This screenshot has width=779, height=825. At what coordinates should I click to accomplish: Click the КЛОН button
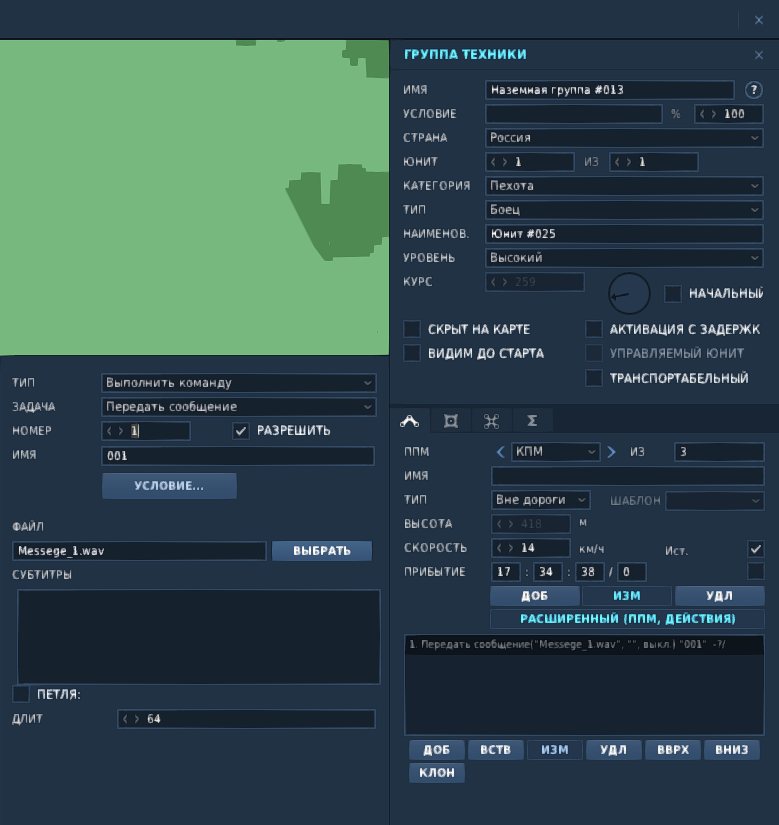437,773
